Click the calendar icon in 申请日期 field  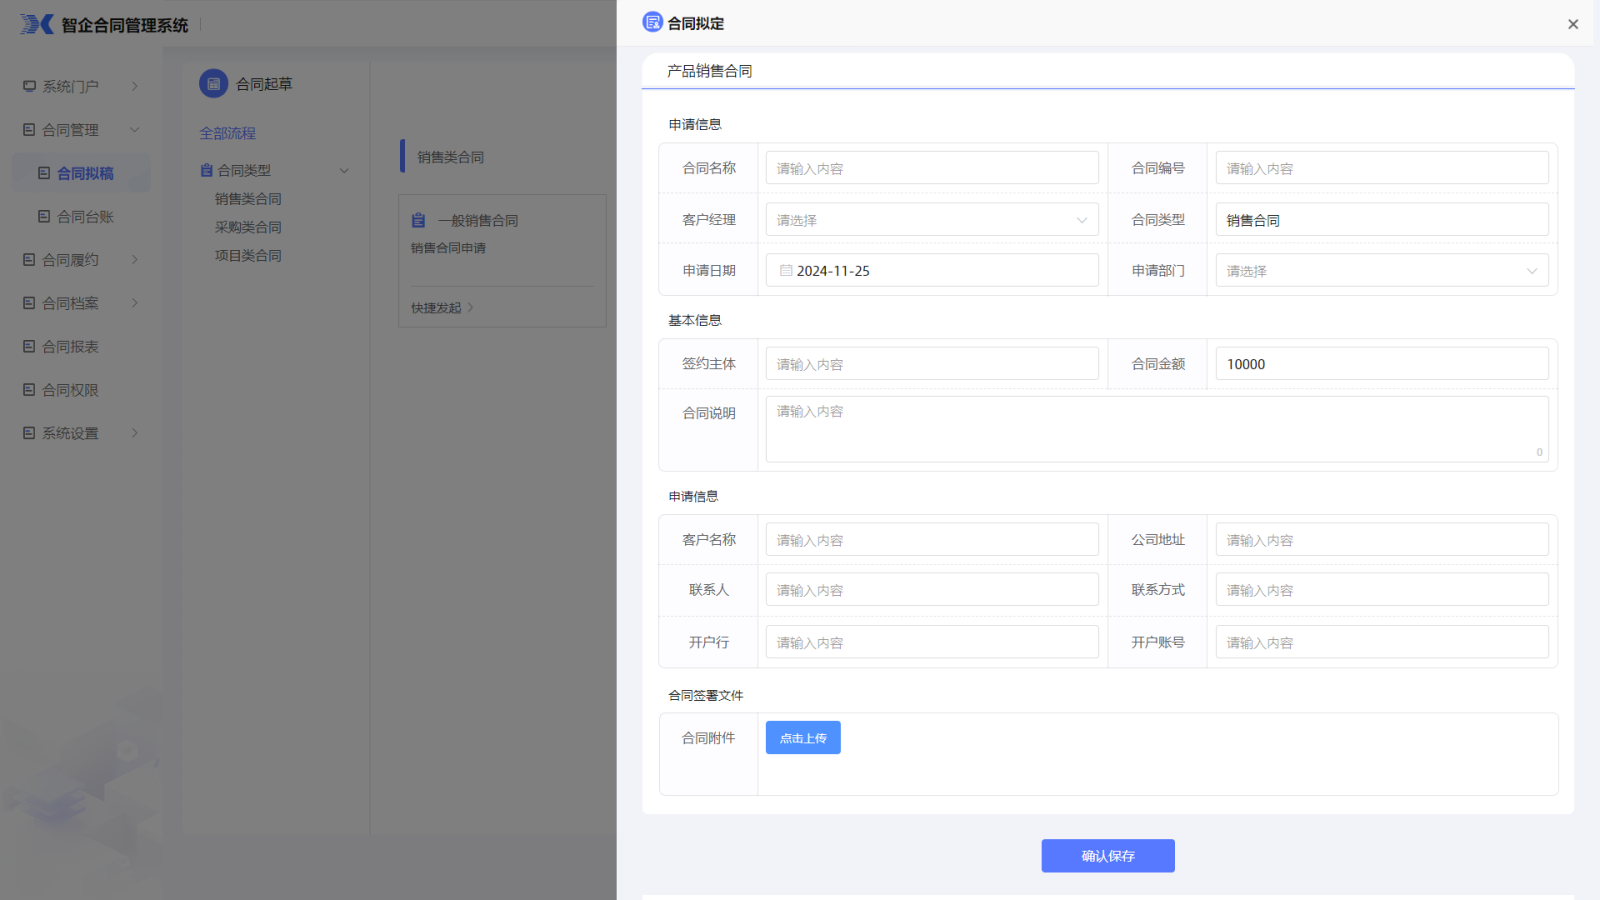click(x=786, y=271)
